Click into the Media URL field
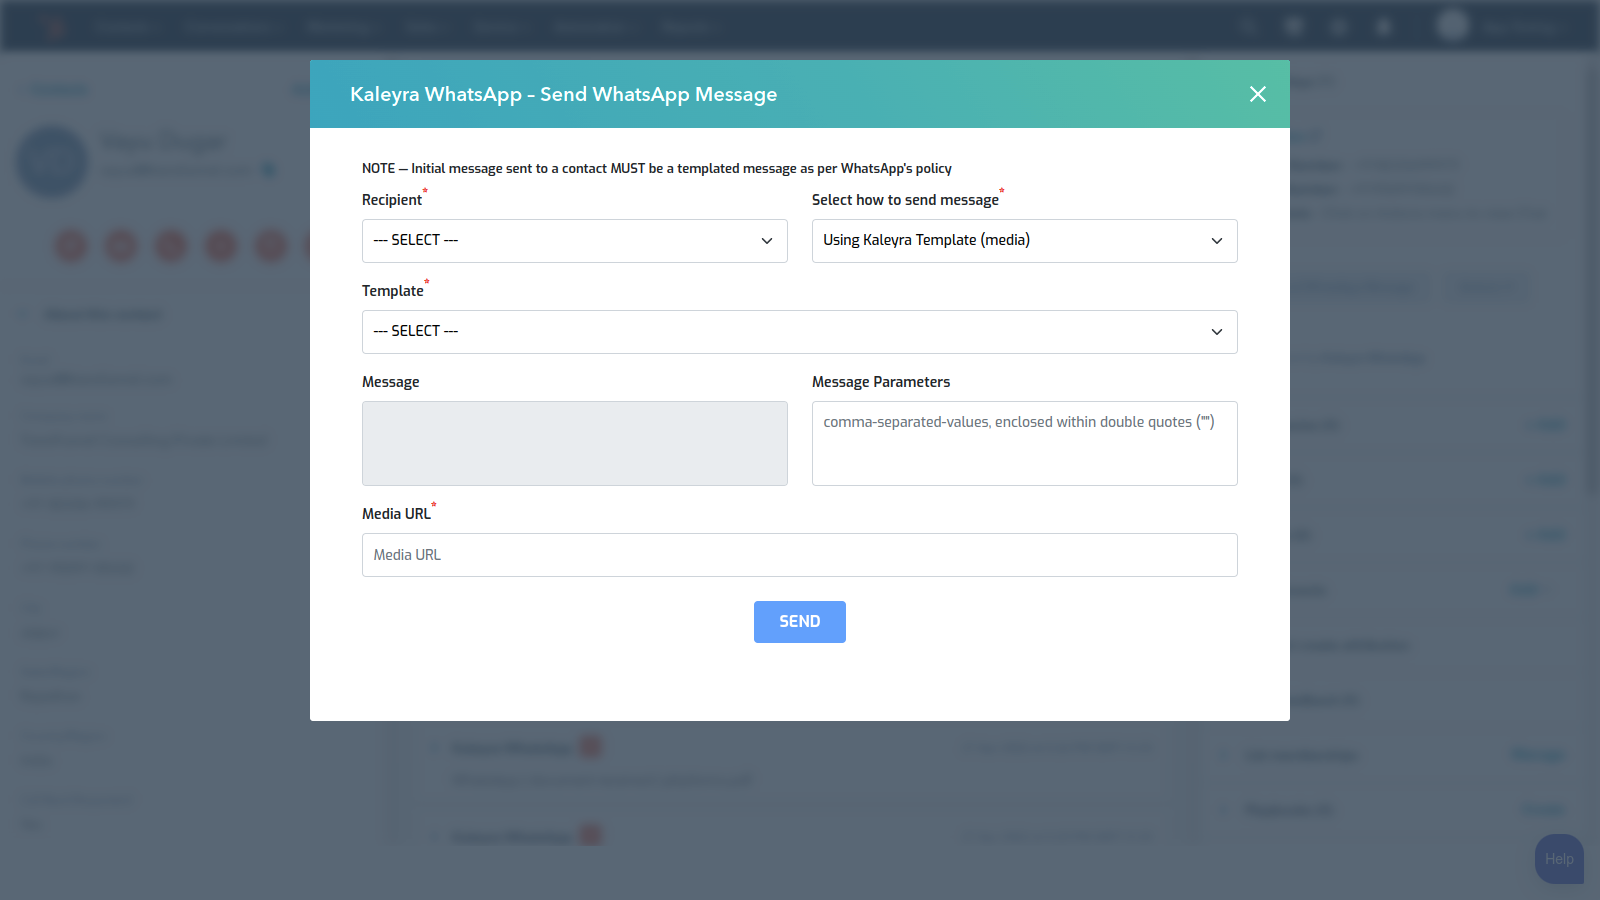The width and height of the screenshot is (1600, 900). (x=800, y=555)
